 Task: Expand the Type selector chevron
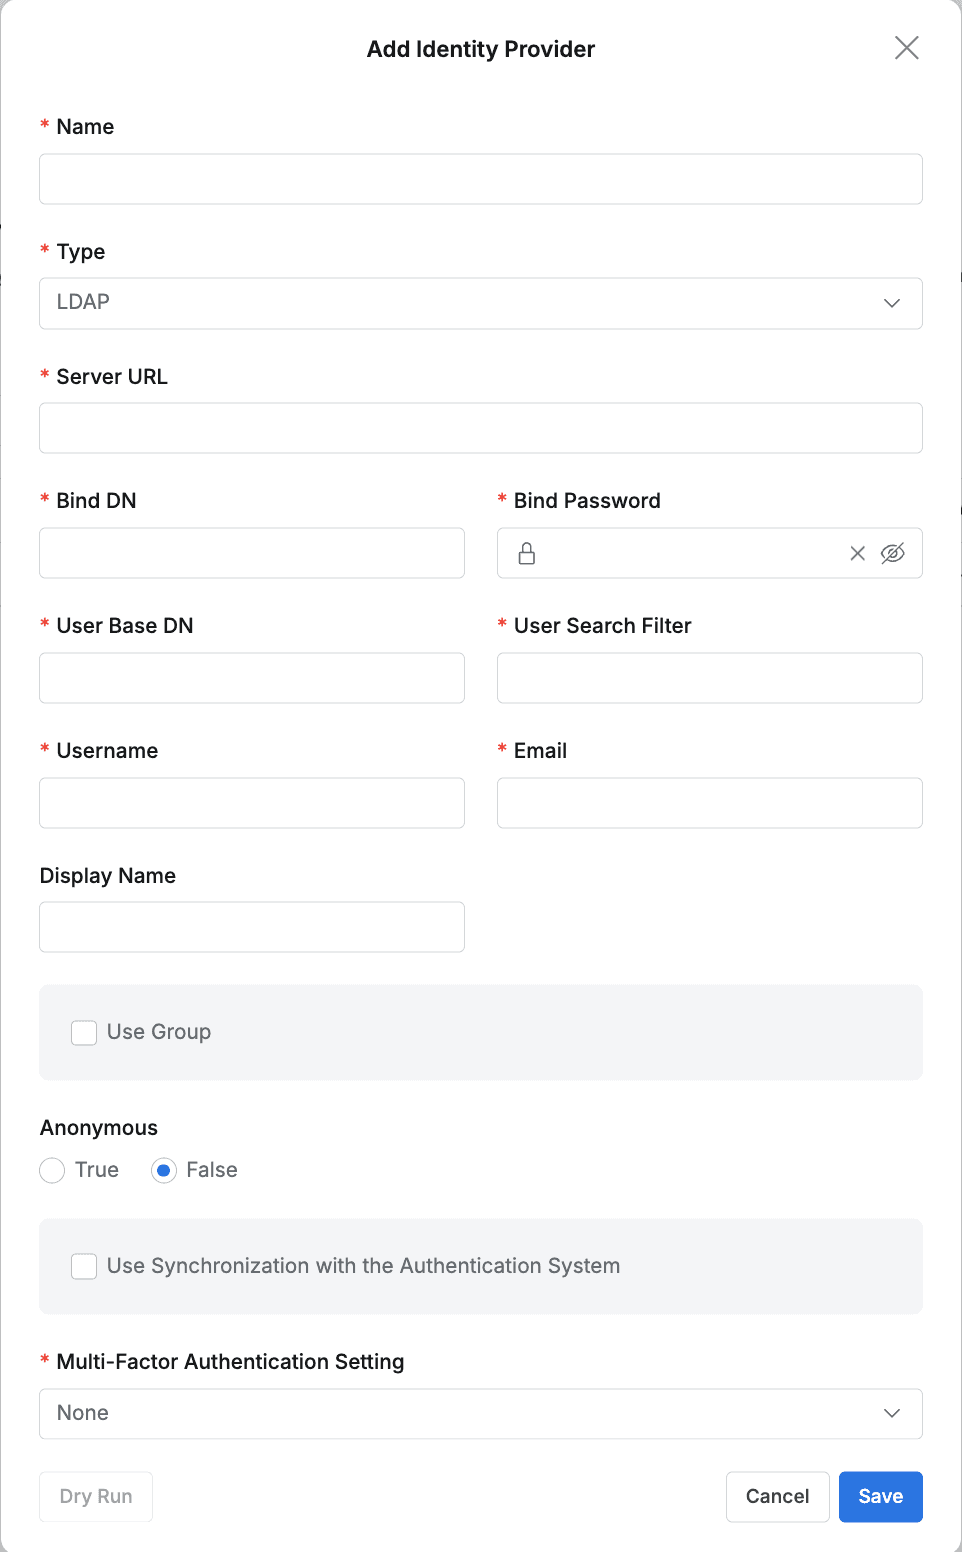(891, 303)
